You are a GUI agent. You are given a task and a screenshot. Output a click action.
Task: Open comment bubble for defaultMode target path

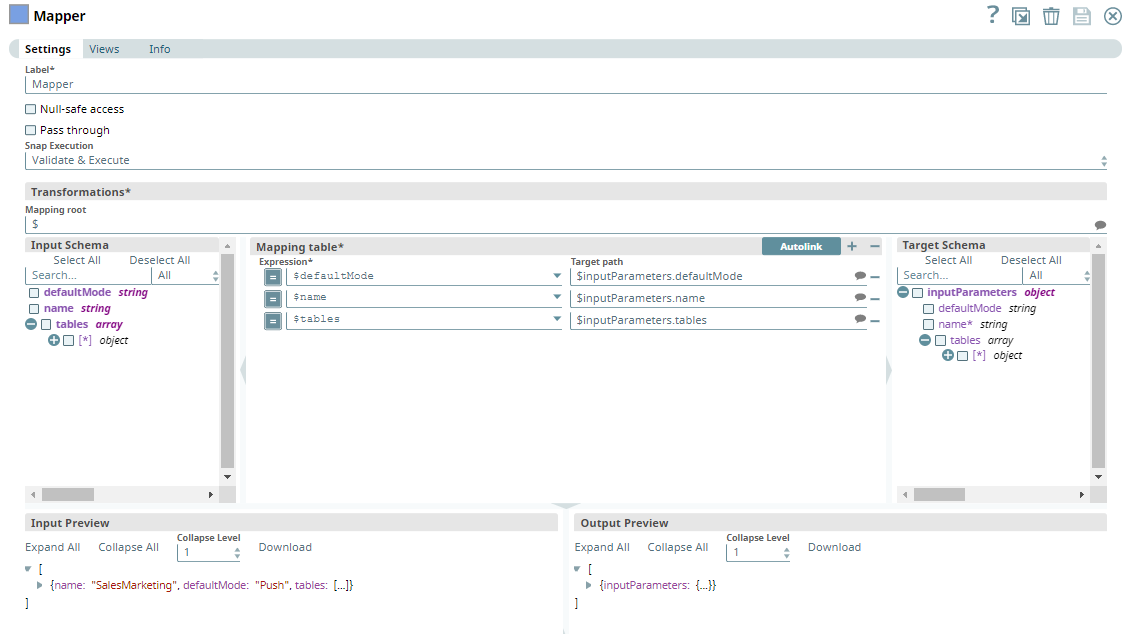coord(860,275)
